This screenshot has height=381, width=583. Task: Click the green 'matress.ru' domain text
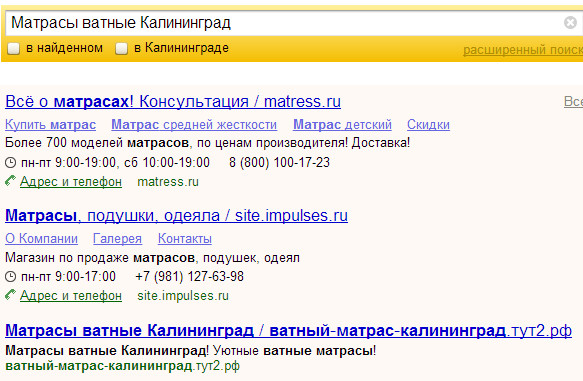pos(168,182)
